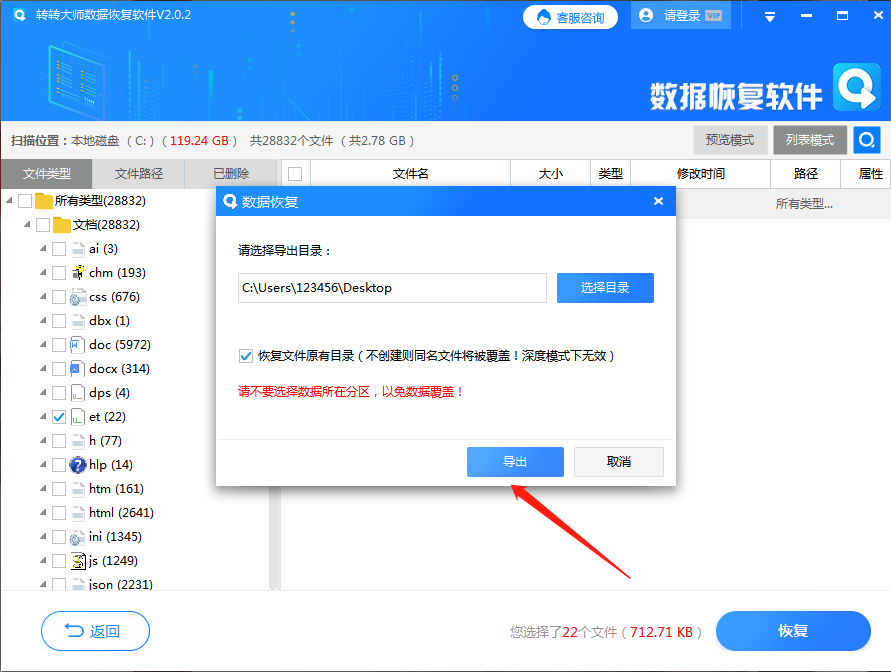Click the et spreadsheet file icon
The height and width of the screenshot is (672, 891).
coord(76,416)
